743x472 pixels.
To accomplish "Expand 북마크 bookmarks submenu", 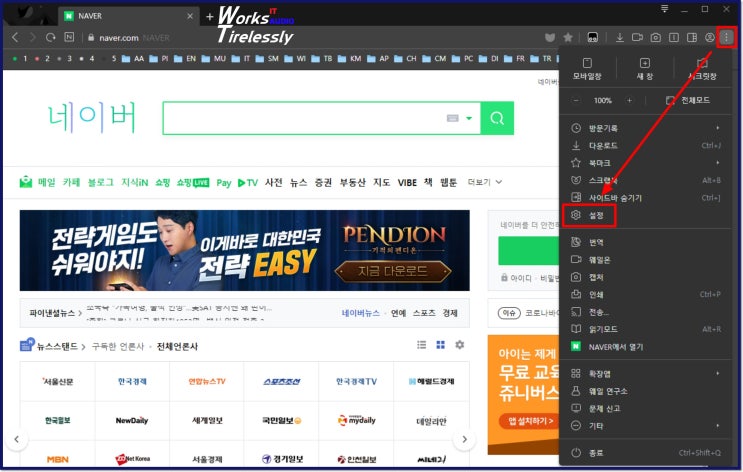I will [646, 163].
